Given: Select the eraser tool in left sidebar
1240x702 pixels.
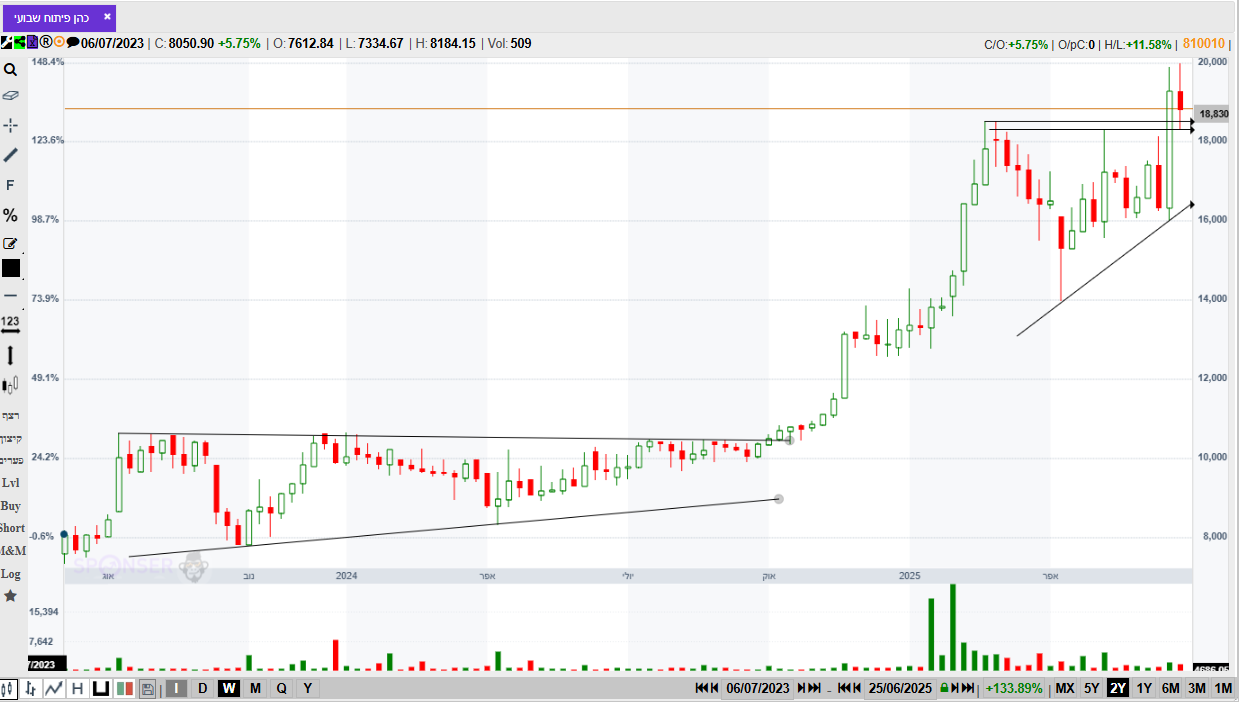Looking at the screenshot, I should 10,96.
